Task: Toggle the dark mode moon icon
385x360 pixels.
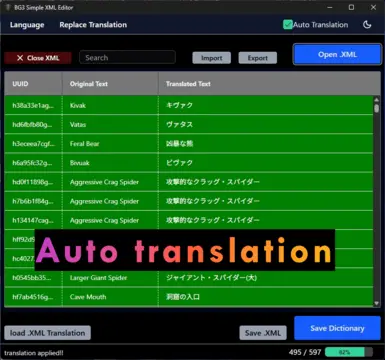Action: tap(367, 25)
